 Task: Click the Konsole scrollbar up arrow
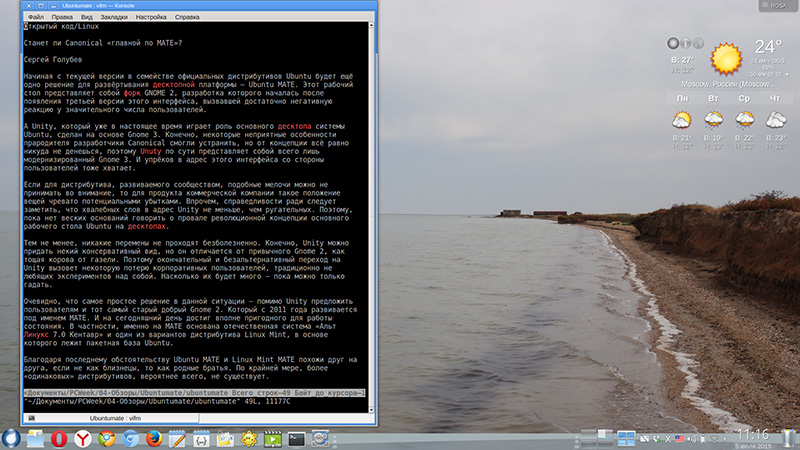pyautogui.click(x=371, y=25)
